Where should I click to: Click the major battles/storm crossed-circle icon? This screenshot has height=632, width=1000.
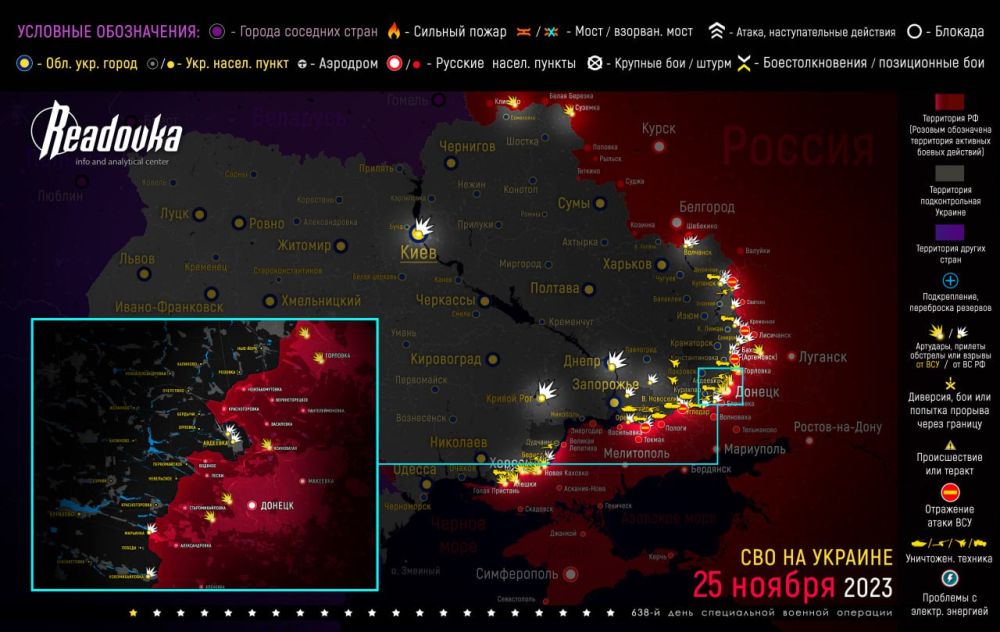(596, 64)
